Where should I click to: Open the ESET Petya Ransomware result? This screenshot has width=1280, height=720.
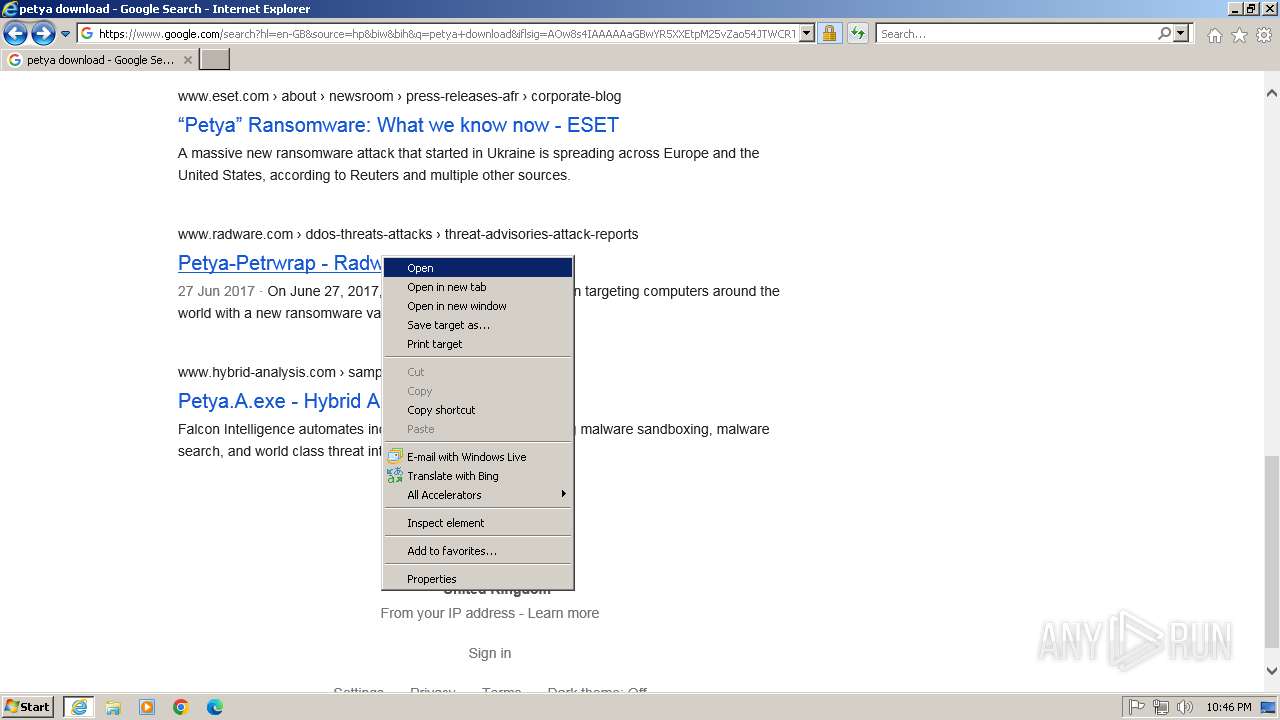pos(398,125)
